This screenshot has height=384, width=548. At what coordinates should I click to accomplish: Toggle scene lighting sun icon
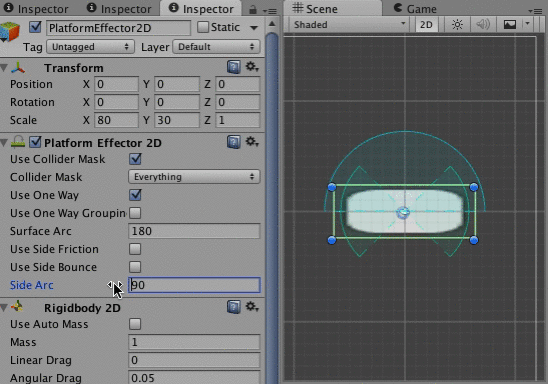pyautogui.click(x=457, y=24)
